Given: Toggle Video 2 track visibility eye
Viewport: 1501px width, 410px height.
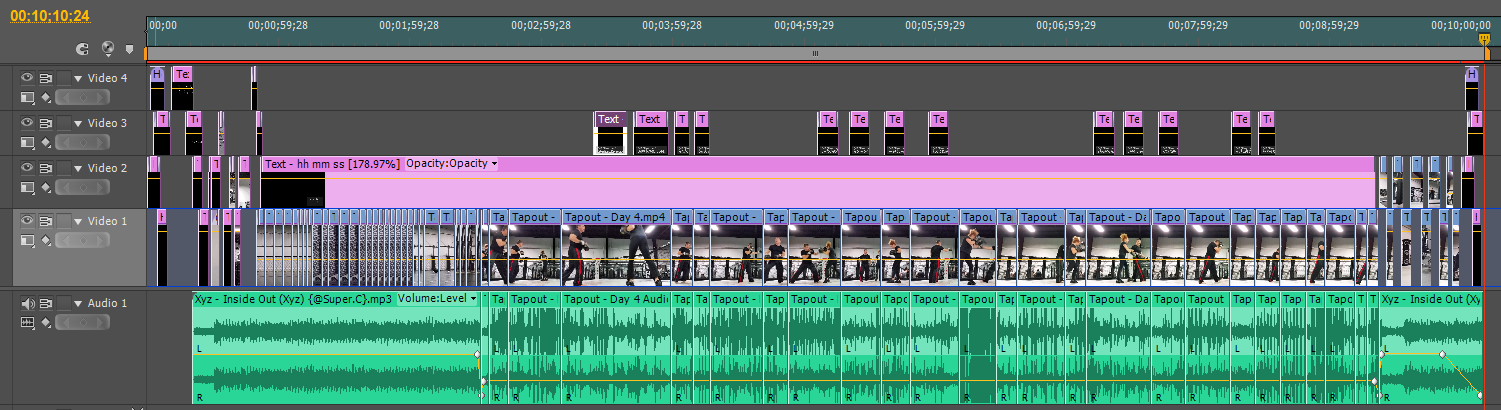Looking at the screenshot, I should (28, 168).
